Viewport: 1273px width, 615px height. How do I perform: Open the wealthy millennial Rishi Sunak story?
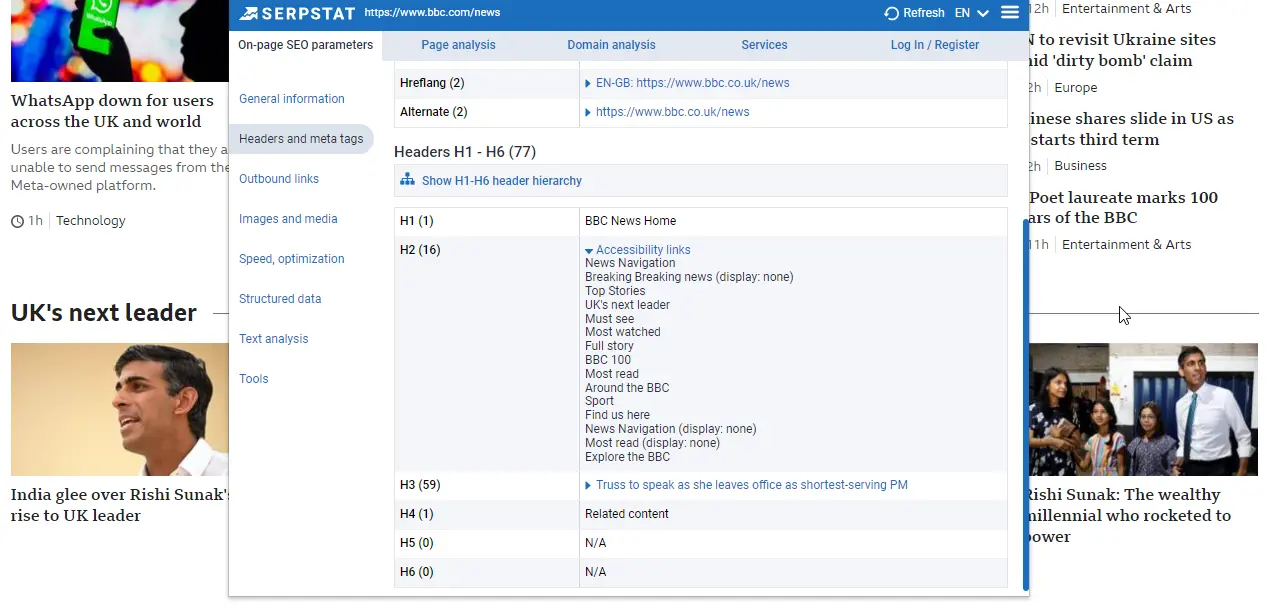pyautogui.click(x=1128, y=516)
